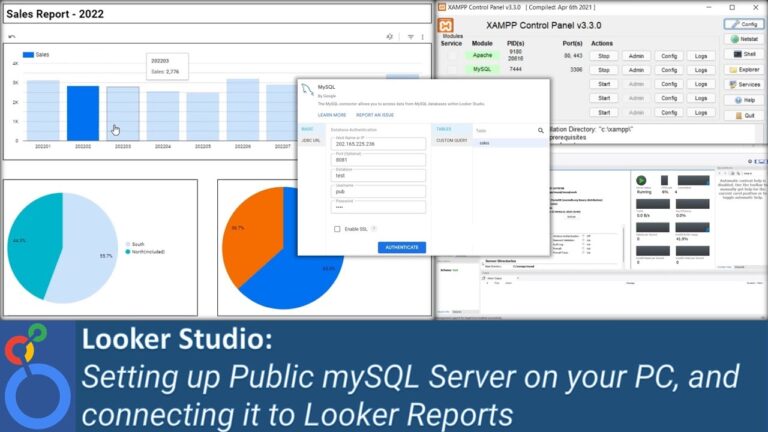Click the Username field containing pub
The width and height of the screenshot is (768, 432).
378,191
